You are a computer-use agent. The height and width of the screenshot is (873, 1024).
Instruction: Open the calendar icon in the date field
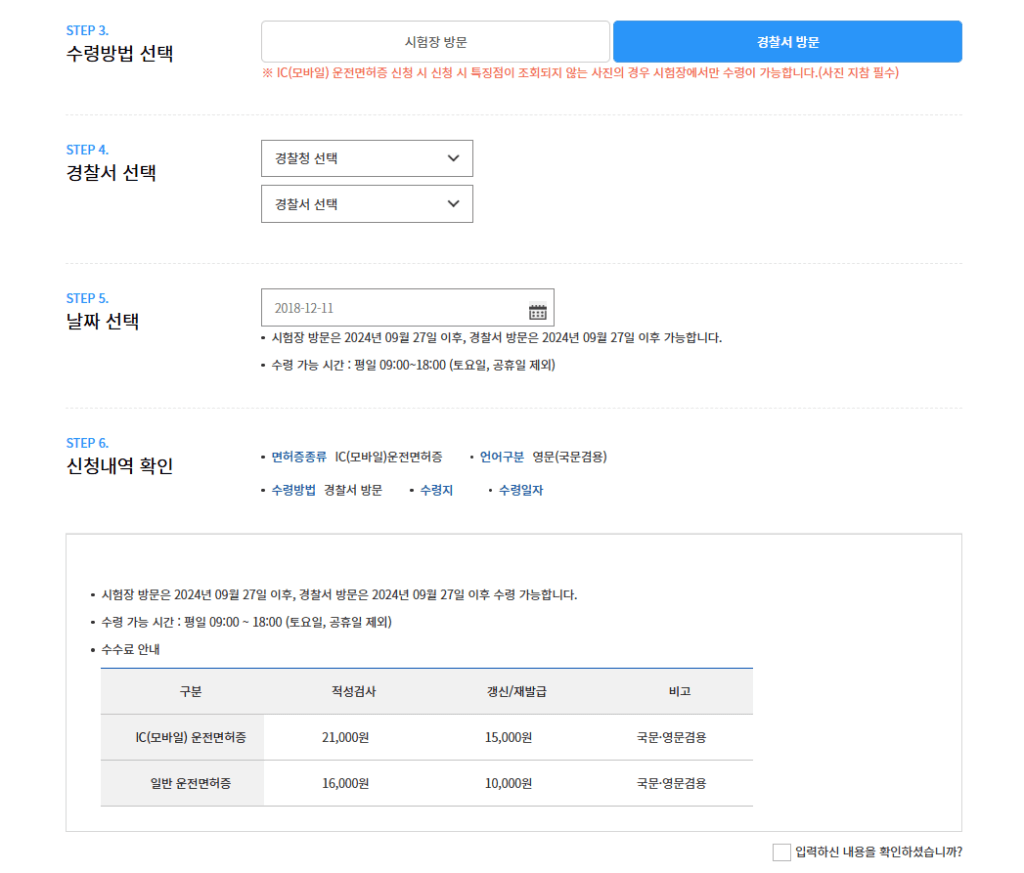point(539,308)
